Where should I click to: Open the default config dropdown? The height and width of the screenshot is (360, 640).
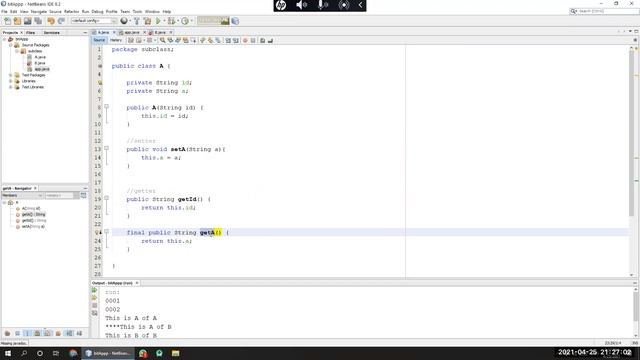click(x=94, y=21)
